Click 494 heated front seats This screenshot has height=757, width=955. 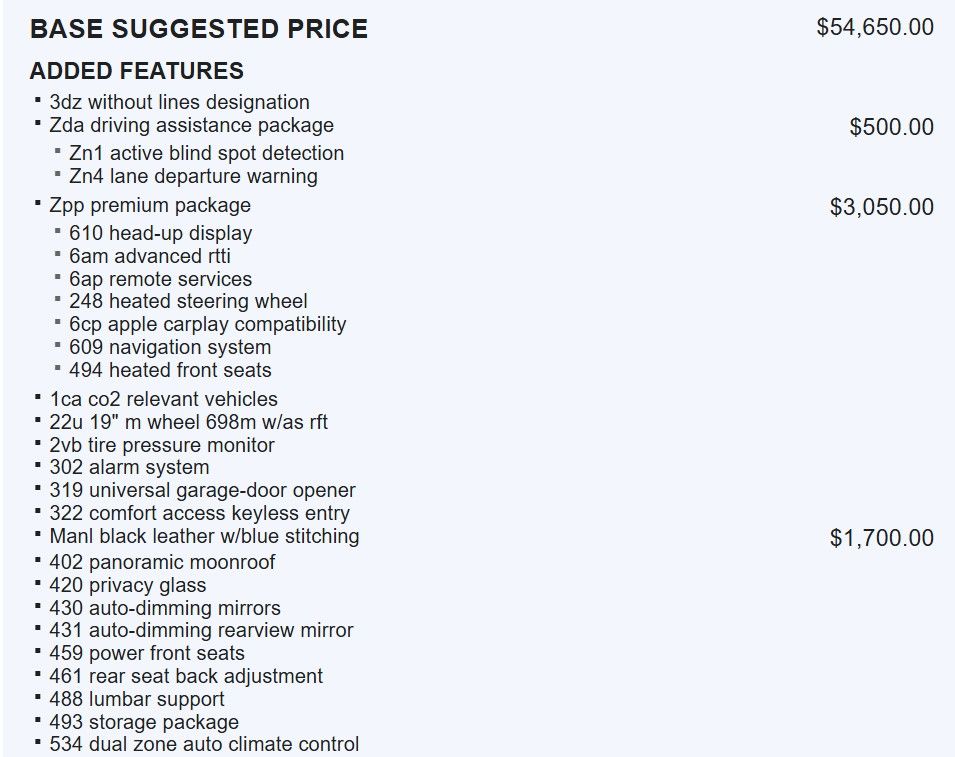tap(170, 370)
